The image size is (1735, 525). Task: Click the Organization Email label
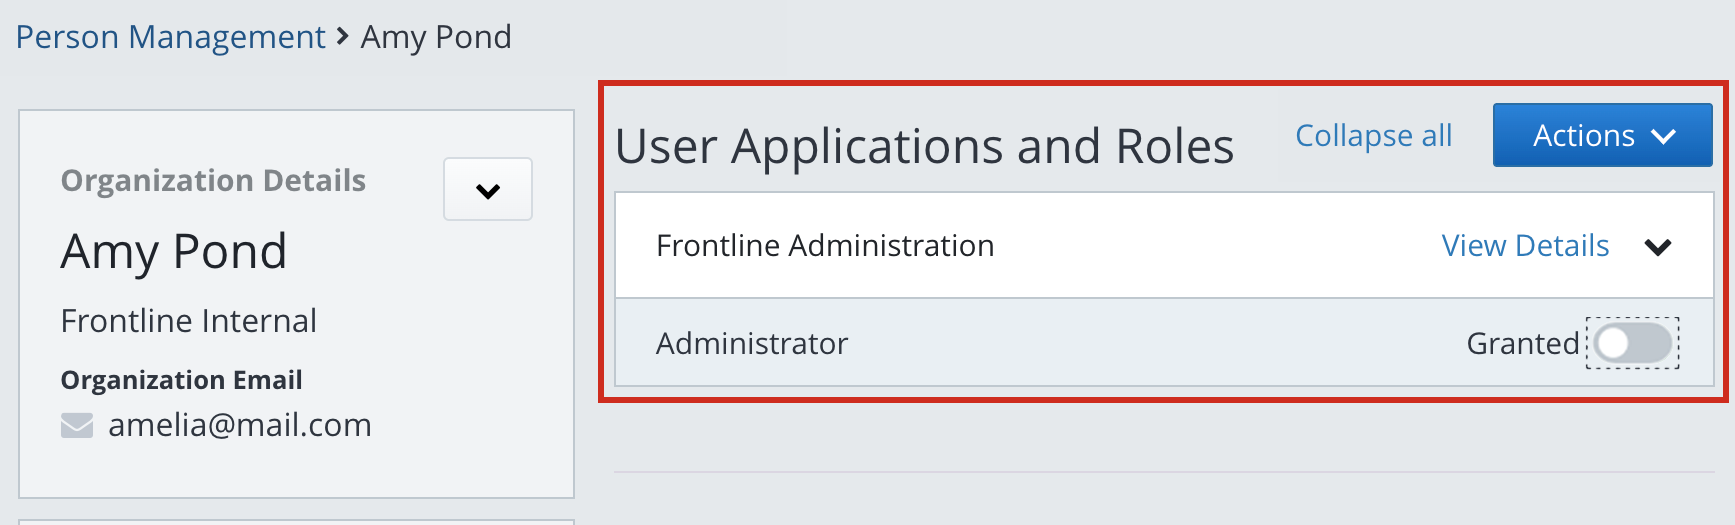click(181, 380)
